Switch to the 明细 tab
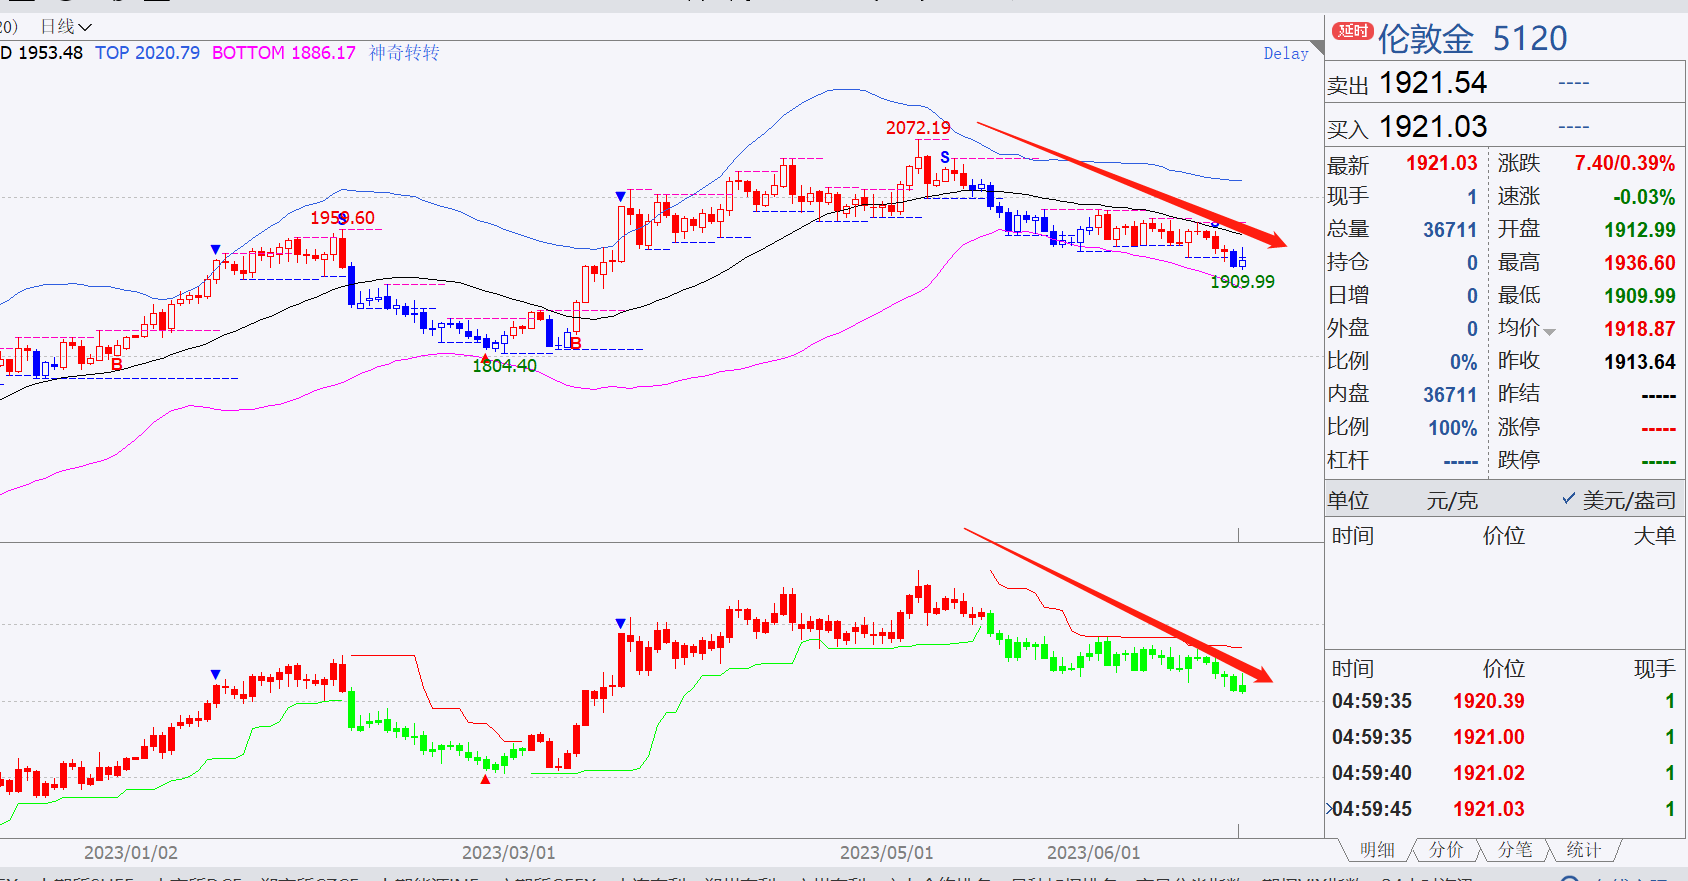This screenshot has width=1688, height=881. tap(1377, 850)
